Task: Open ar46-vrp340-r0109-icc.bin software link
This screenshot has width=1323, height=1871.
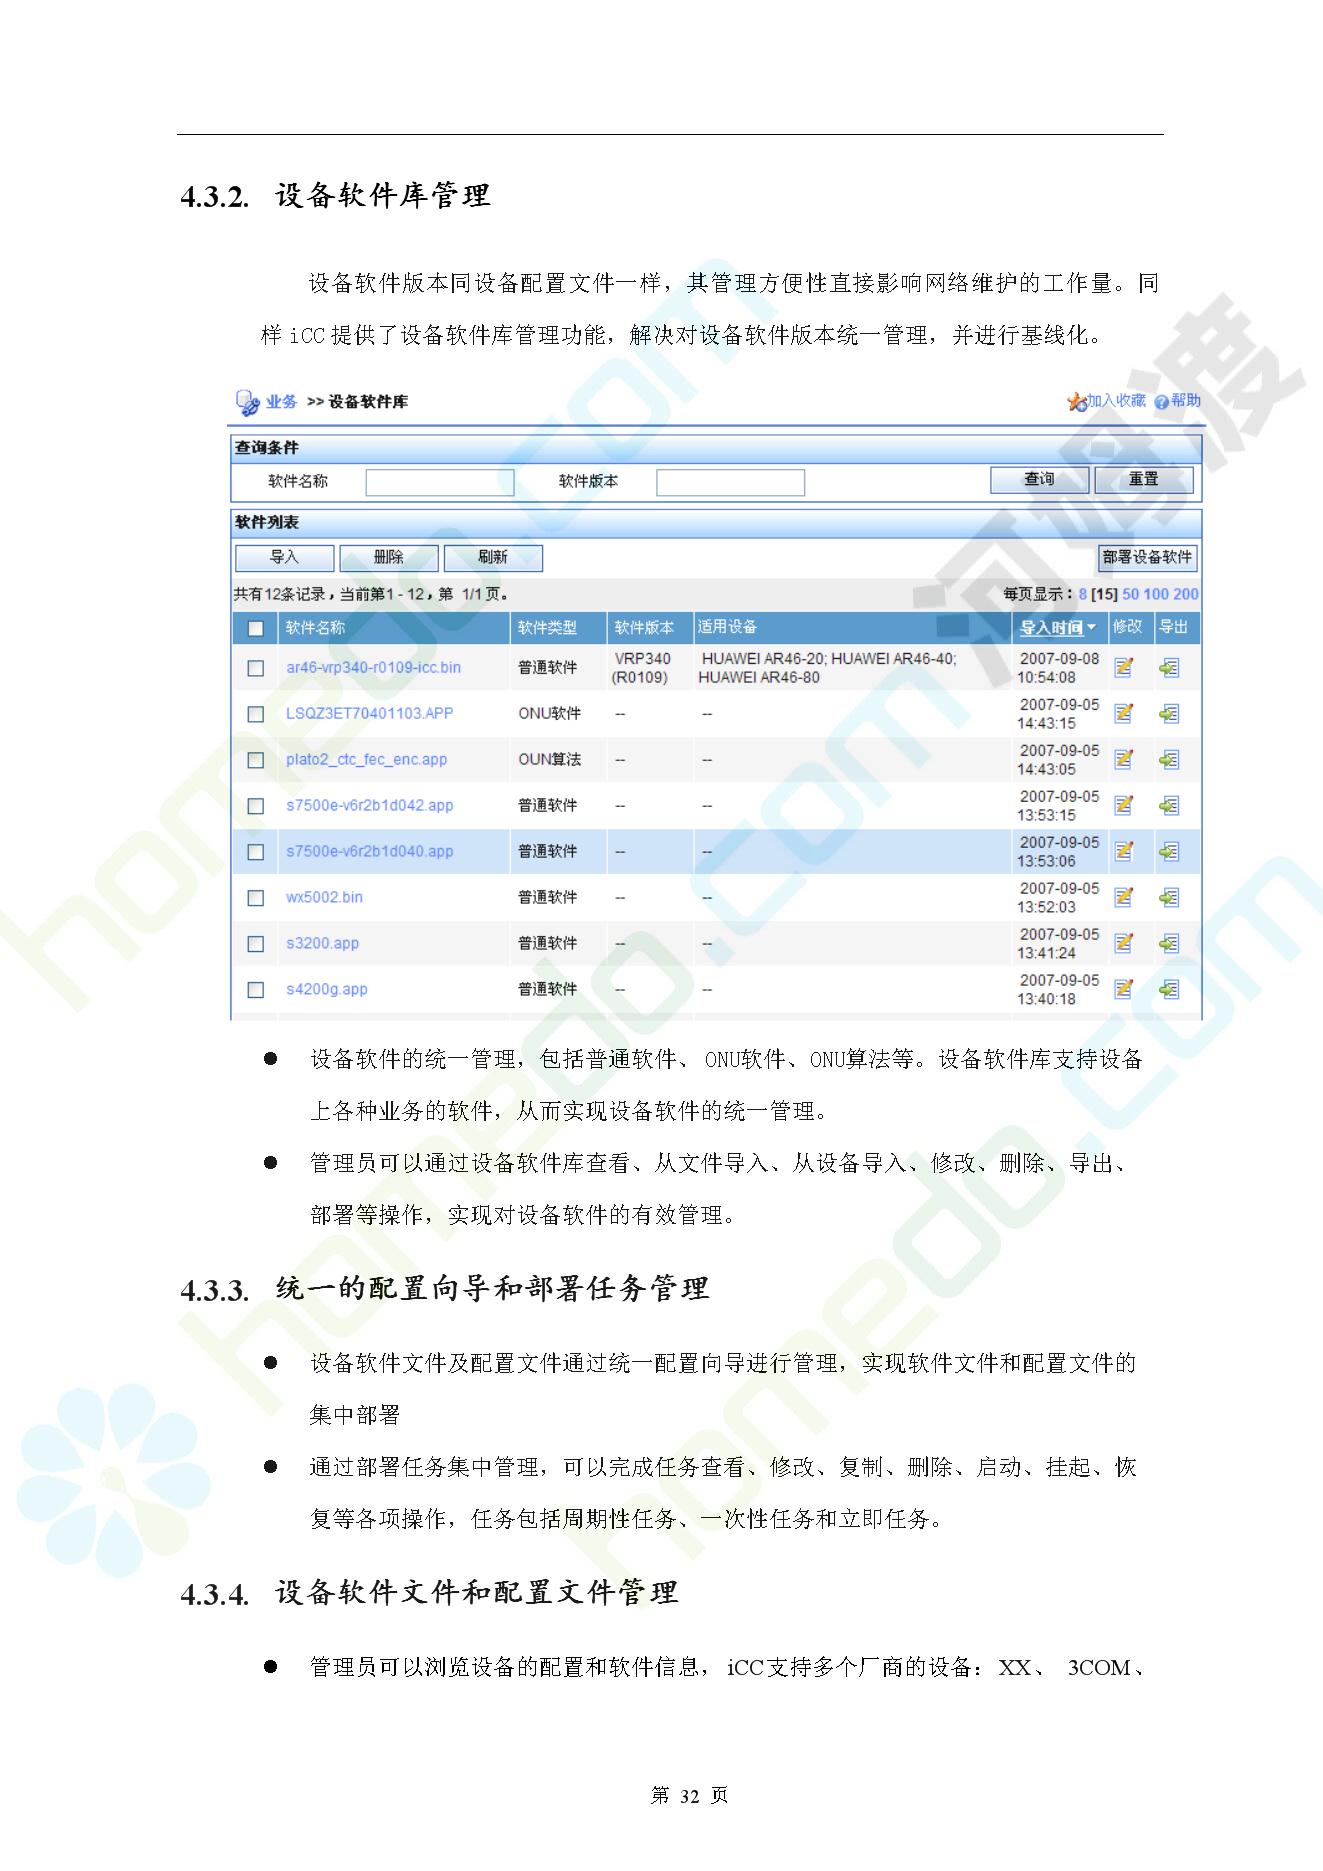Action: (373, 667)
